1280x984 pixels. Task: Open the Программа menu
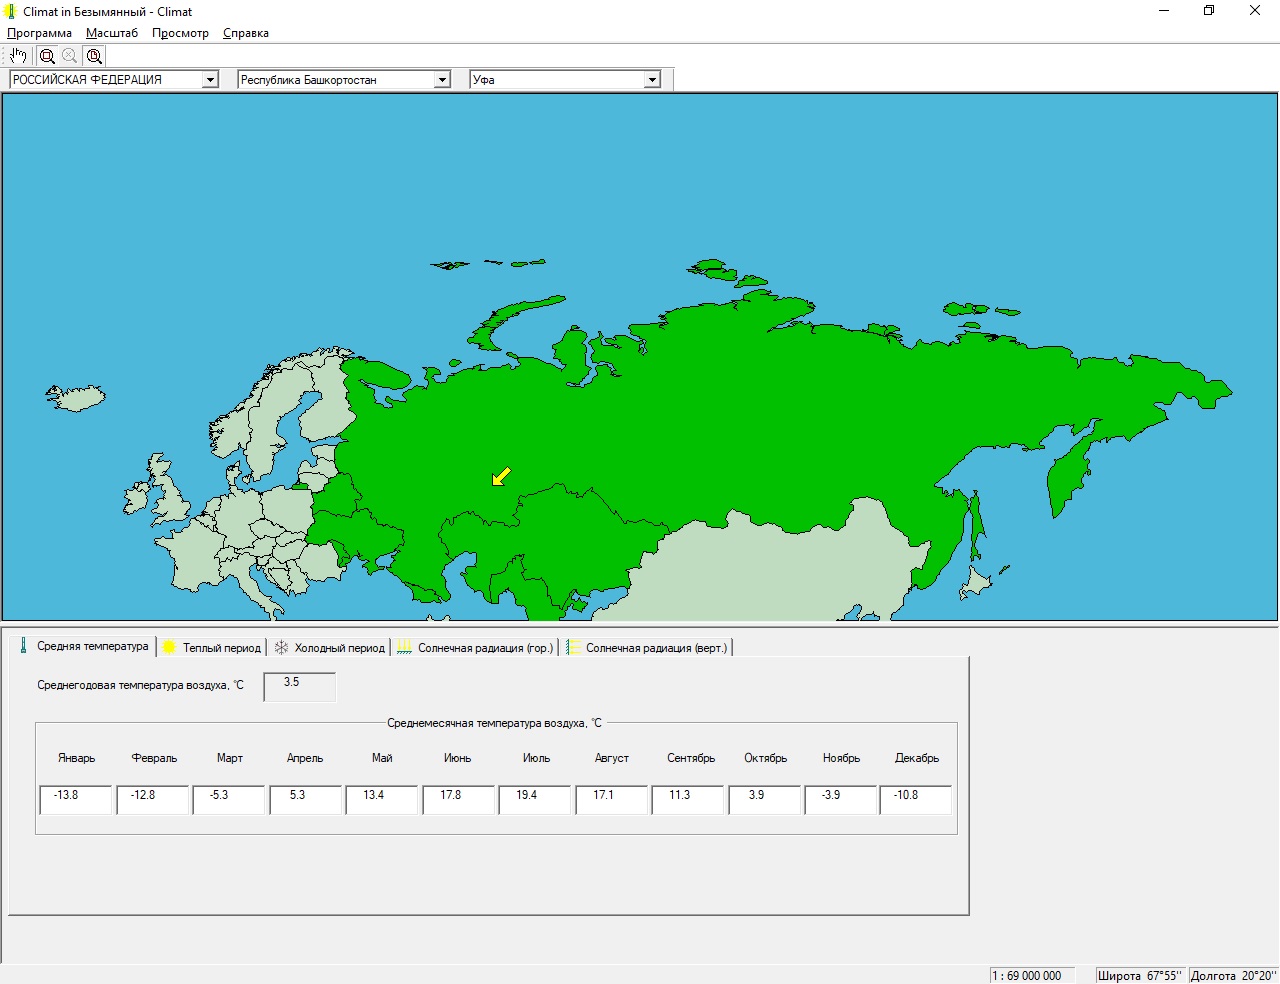click(39, 33)
